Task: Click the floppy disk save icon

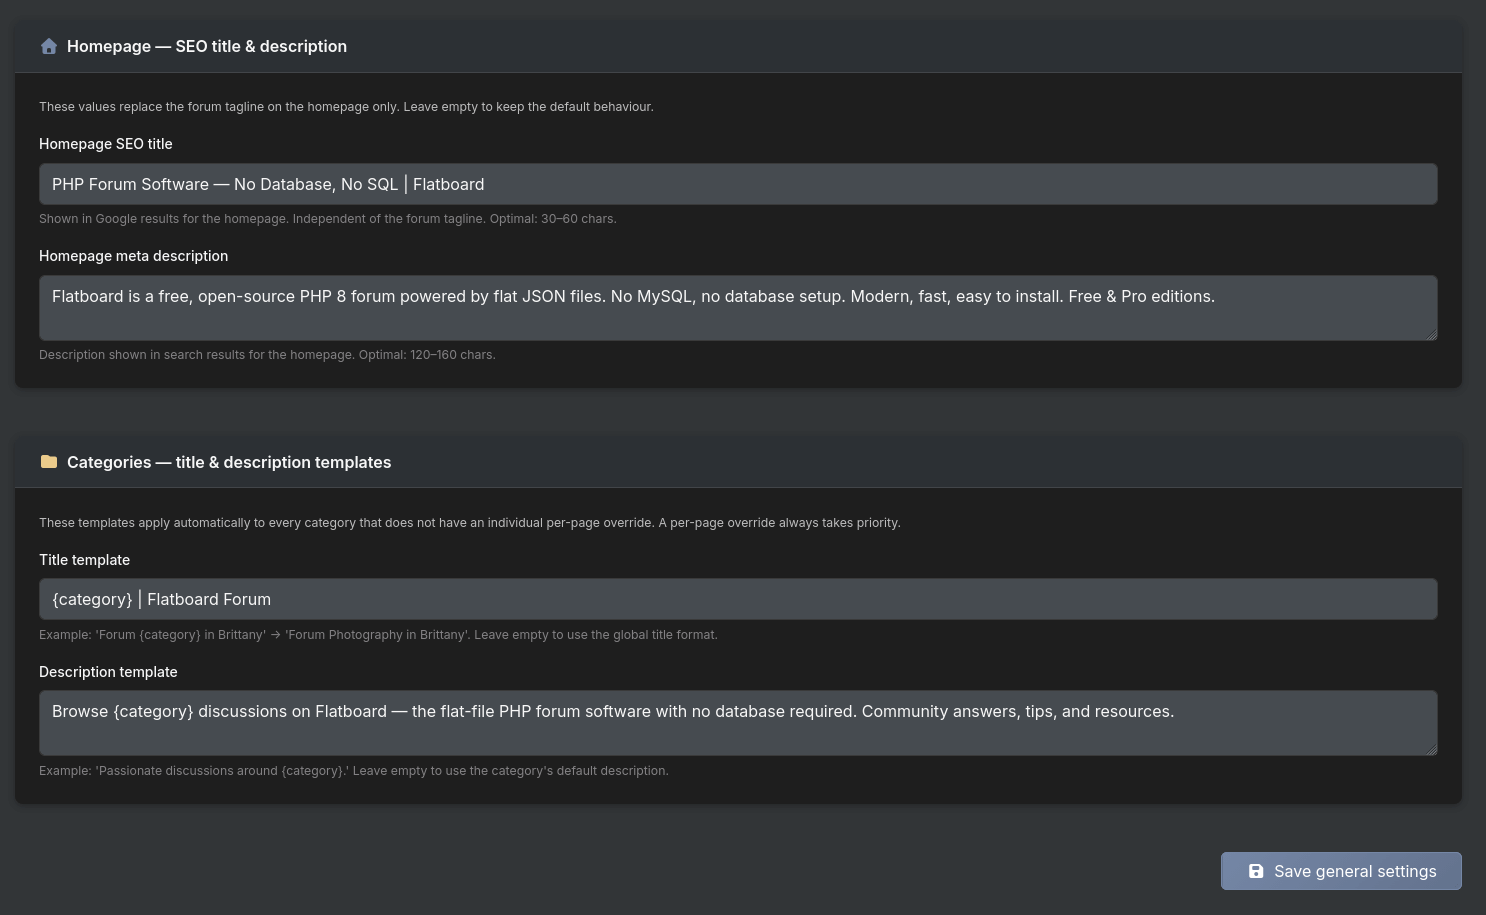Action: 1256,872
